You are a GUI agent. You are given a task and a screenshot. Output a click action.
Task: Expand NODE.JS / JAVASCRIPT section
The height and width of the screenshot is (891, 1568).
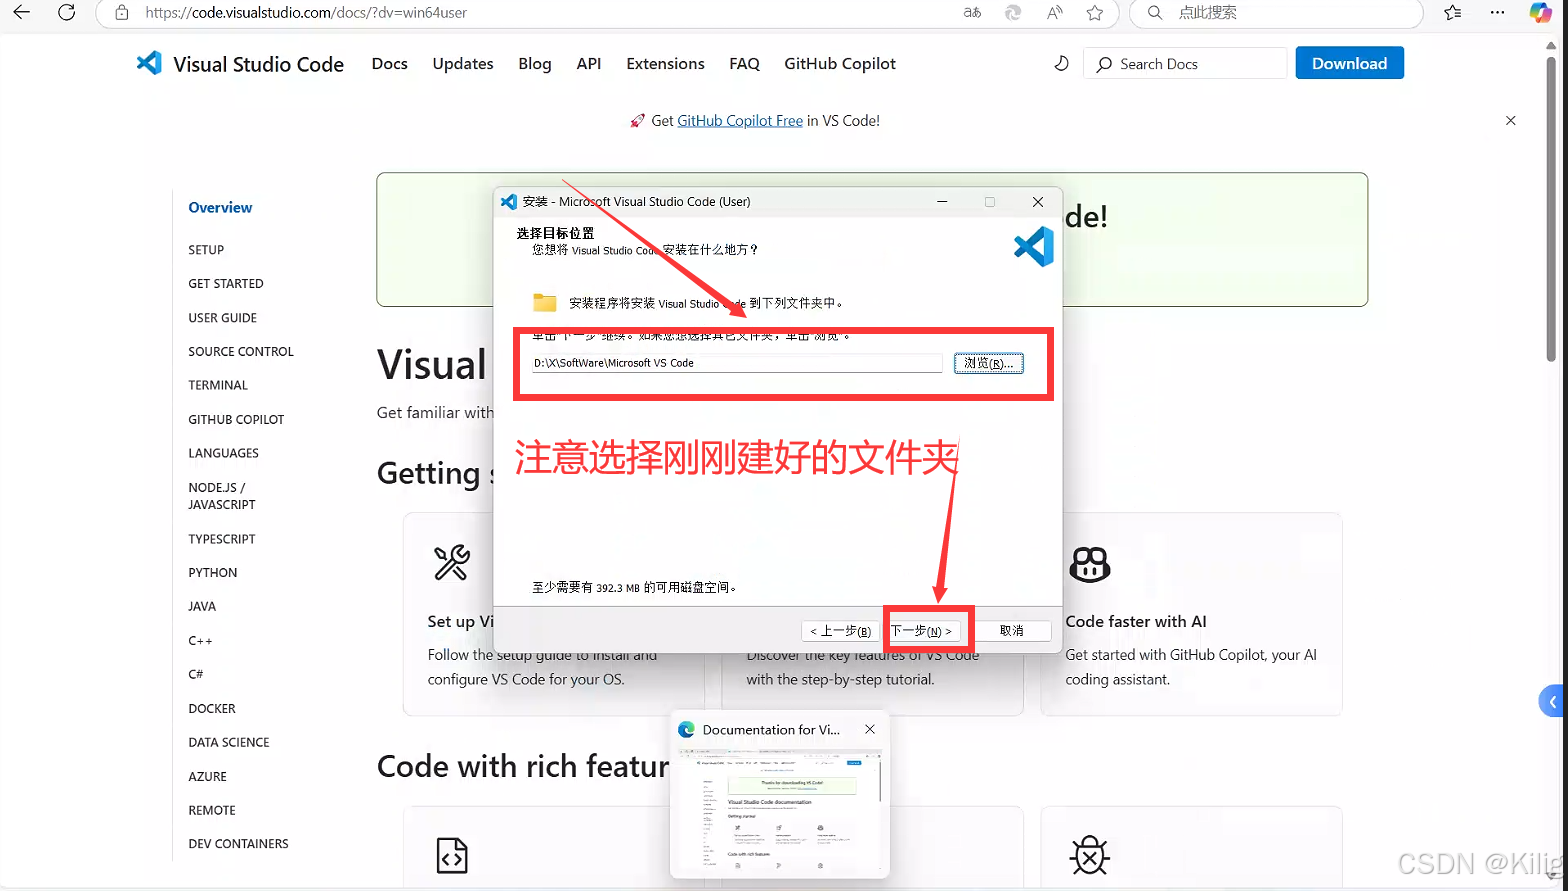221,496
